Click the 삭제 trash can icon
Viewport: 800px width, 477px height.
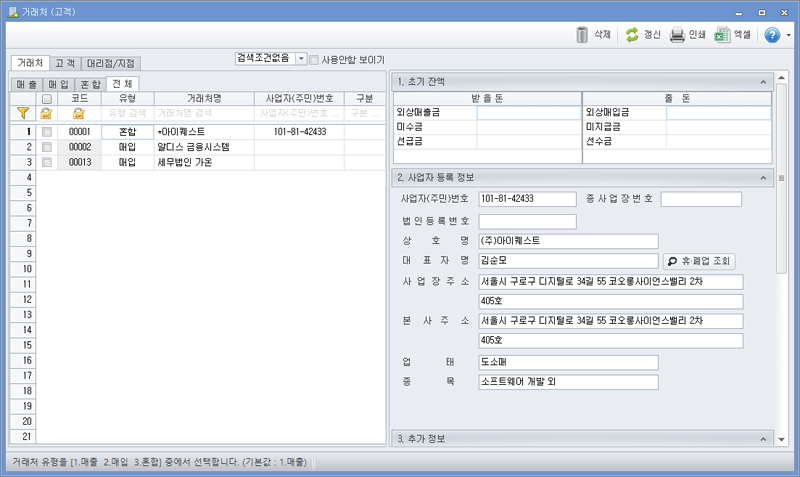[582, 35]
